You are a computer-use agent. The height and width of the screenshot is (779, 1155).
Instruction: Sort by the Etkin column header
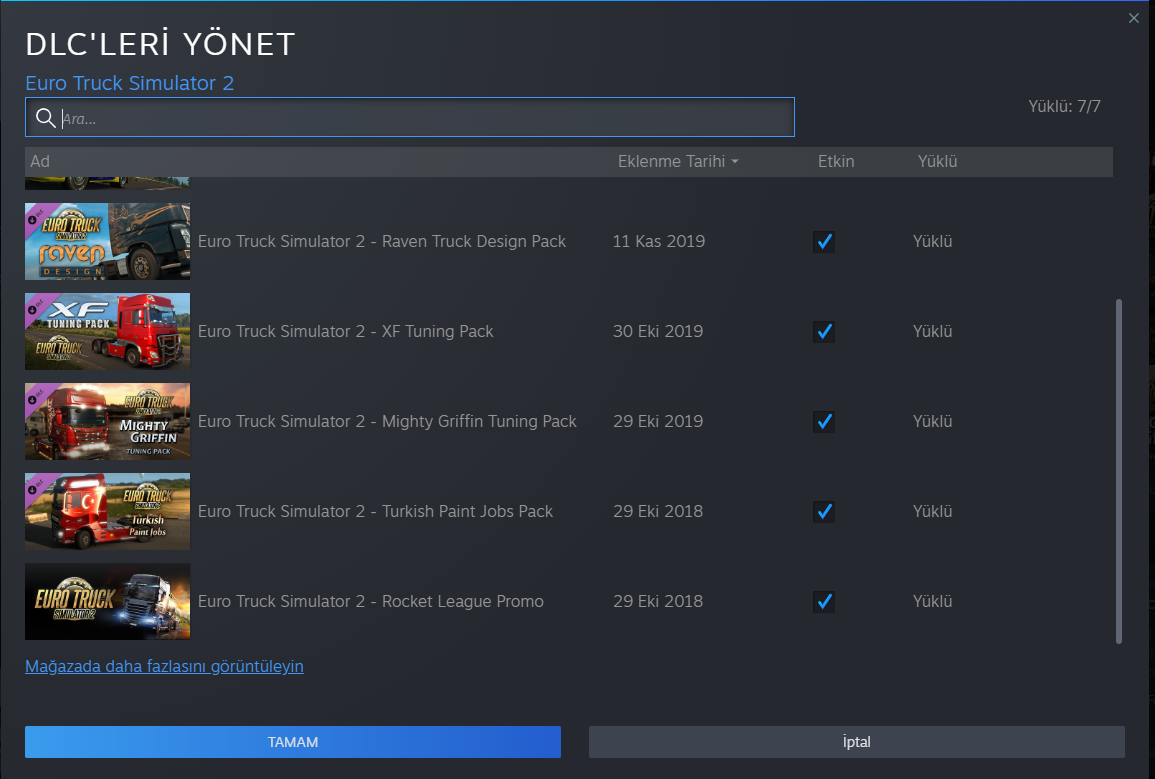click(836, 161)
